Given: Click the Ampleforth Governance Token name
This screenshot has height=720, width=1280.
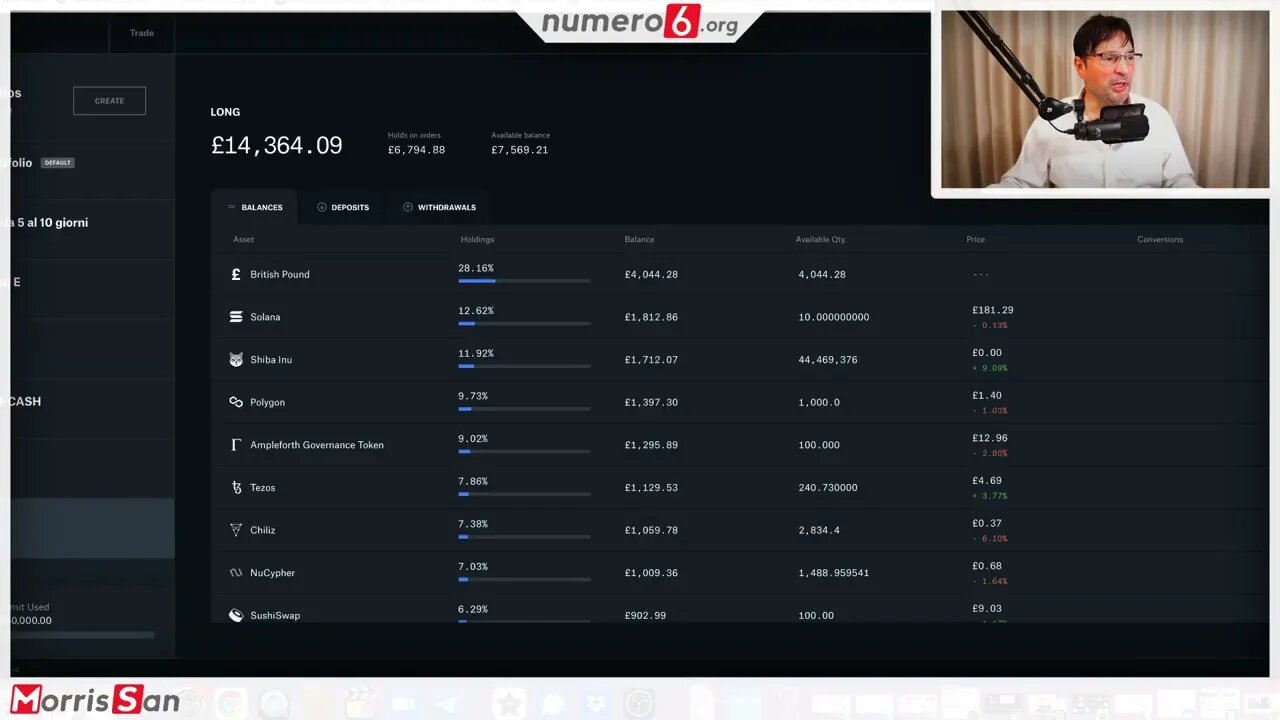Looking at the screenshot, I should point(317,445).
